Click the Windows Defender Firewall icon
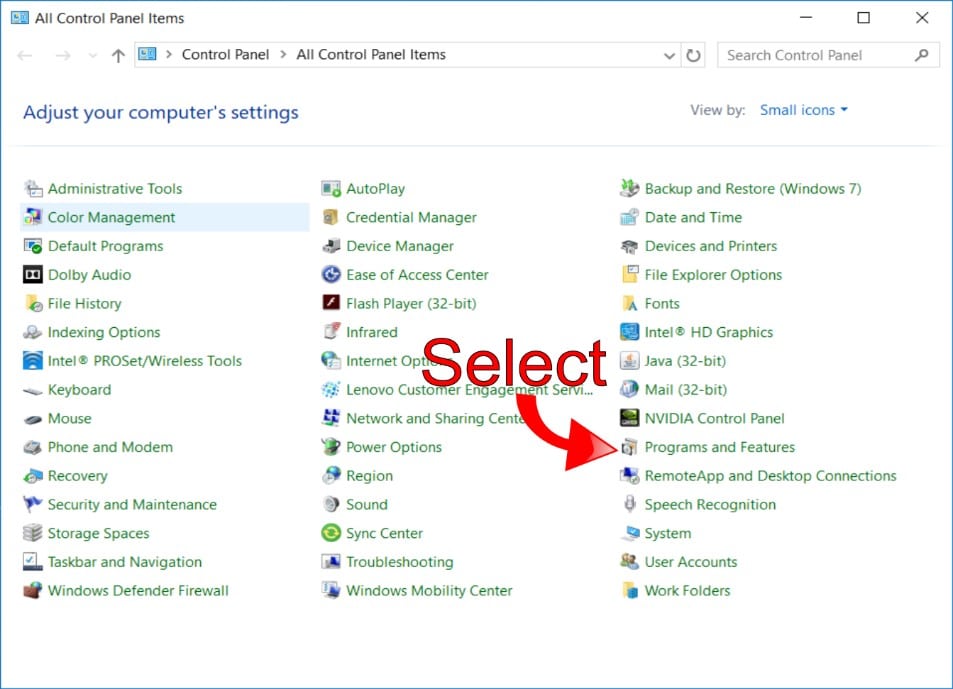 point(33,591)
